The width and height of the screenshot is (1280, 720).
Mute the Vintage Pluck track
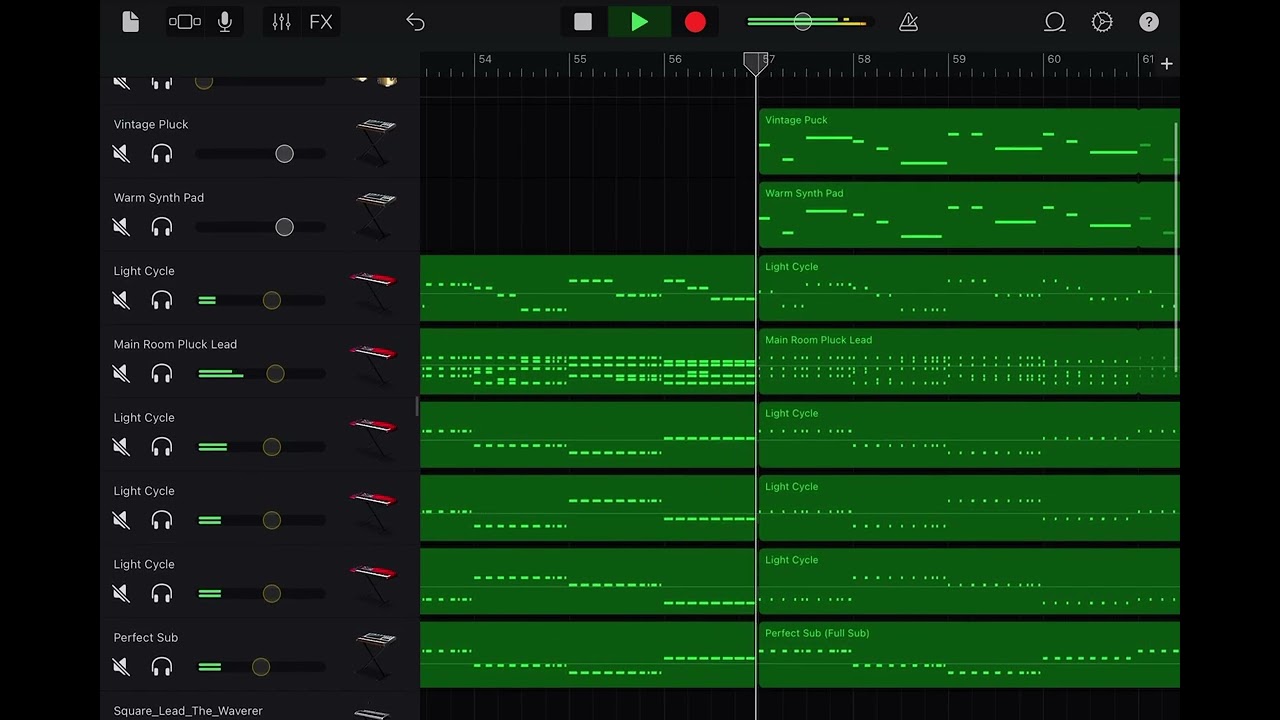(121, 154)
